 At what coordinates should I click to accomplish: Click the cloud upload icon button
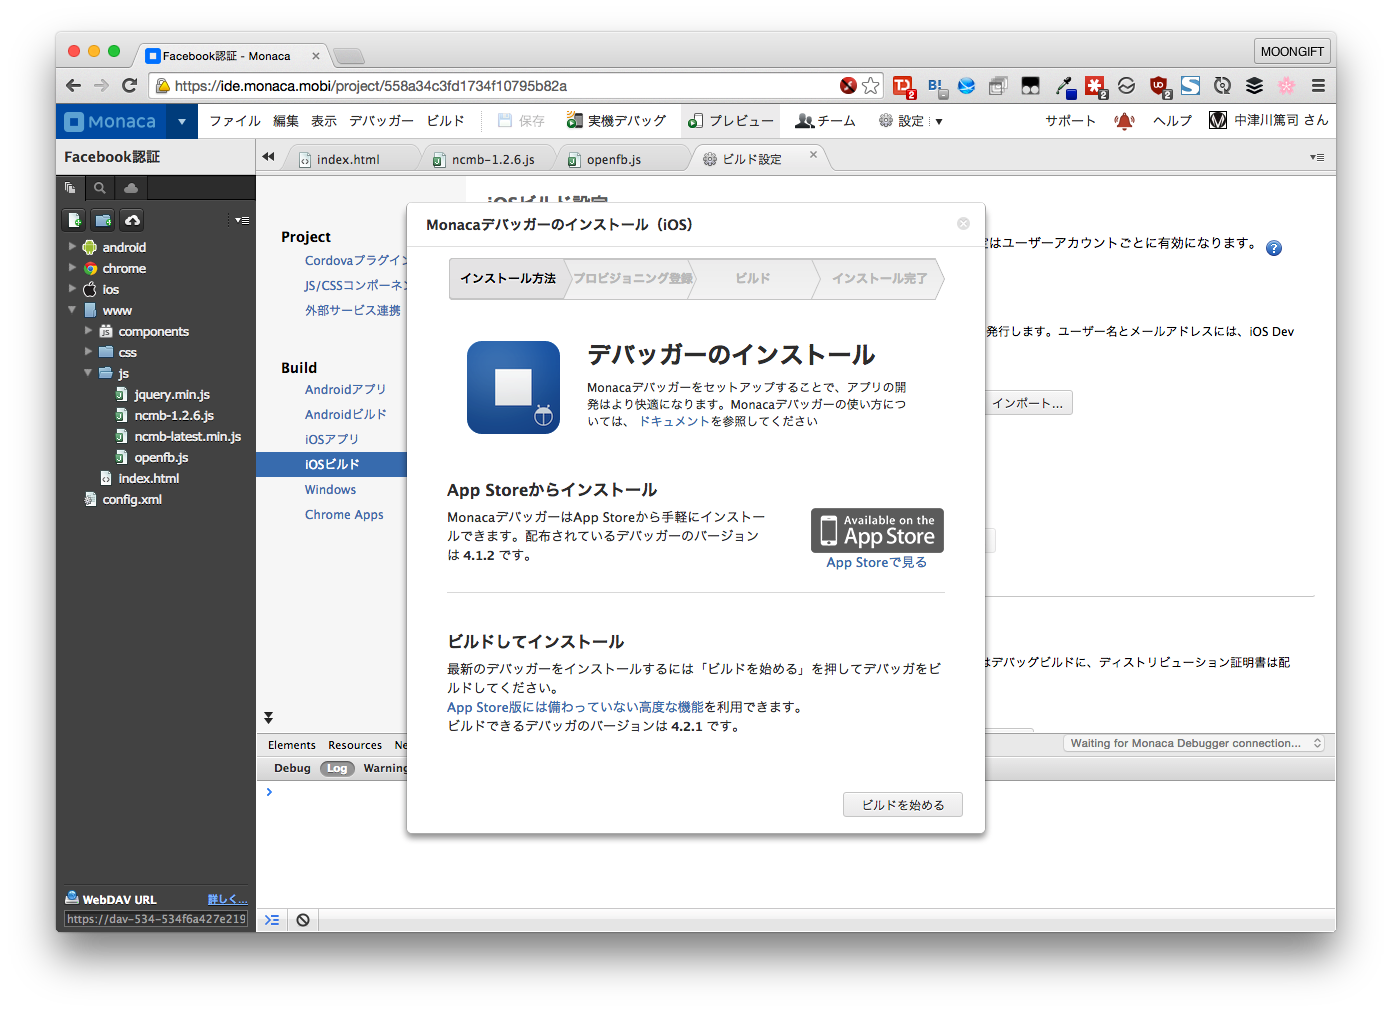132,220
